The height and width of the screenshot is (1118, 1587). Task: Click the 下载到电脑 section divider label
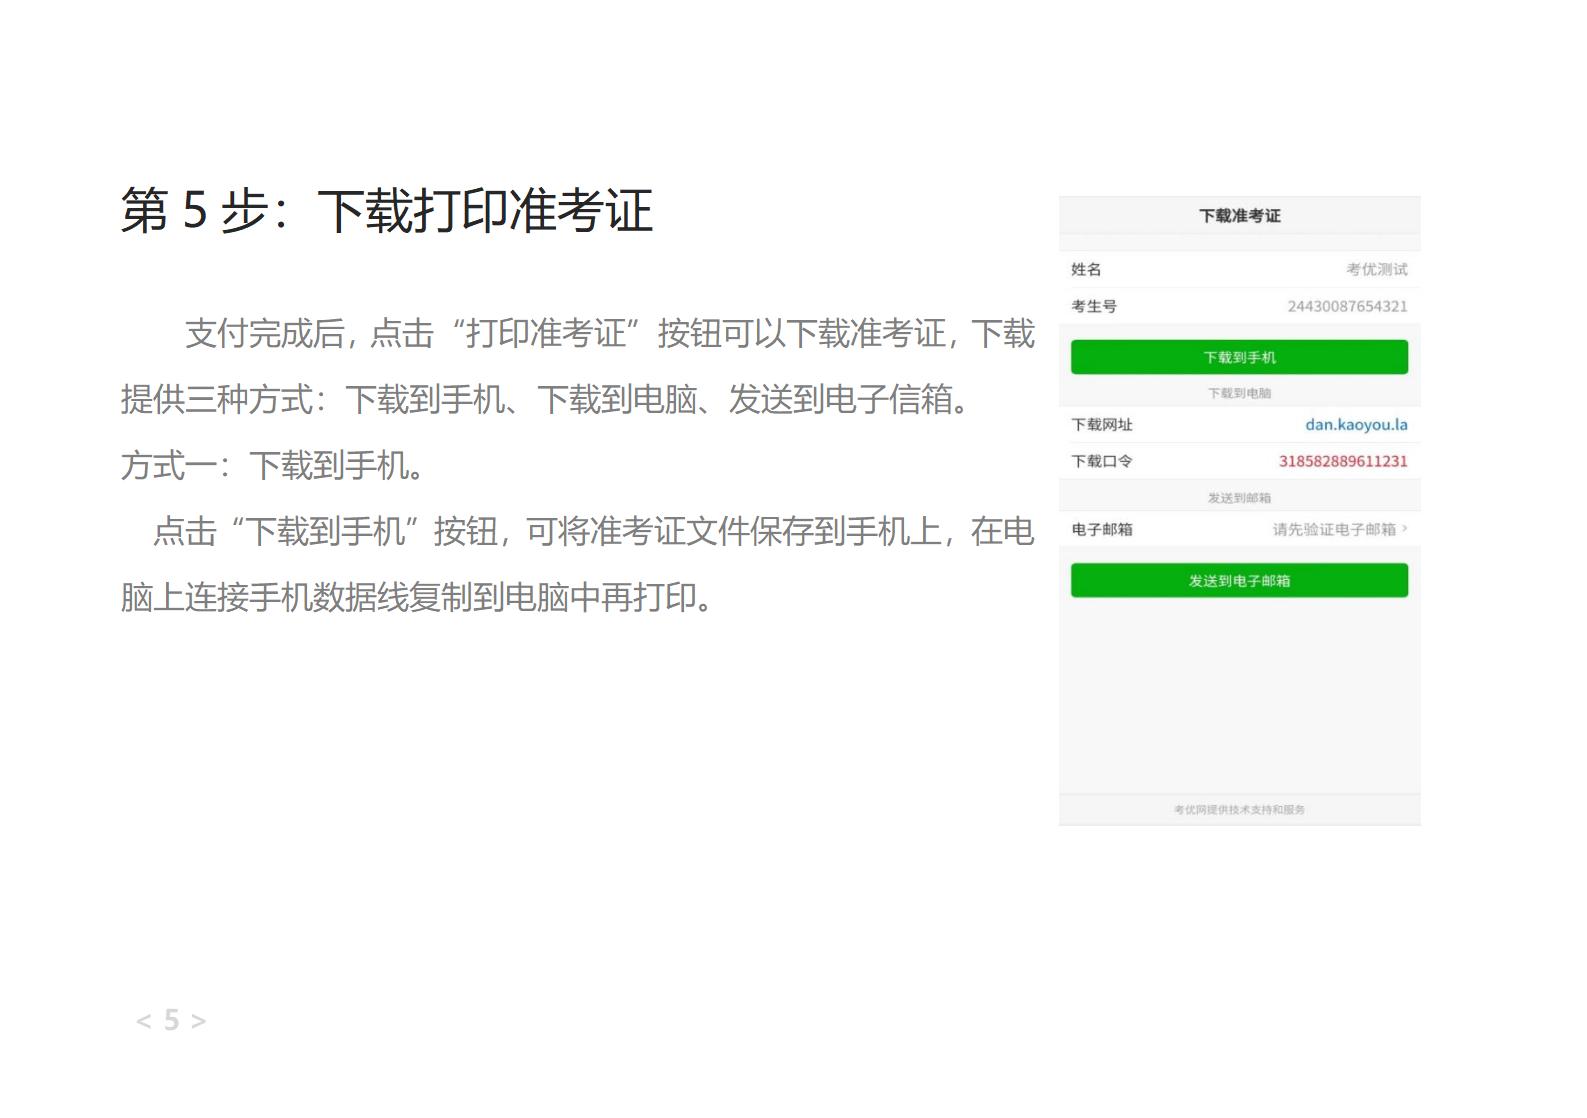pos(1239,393)
